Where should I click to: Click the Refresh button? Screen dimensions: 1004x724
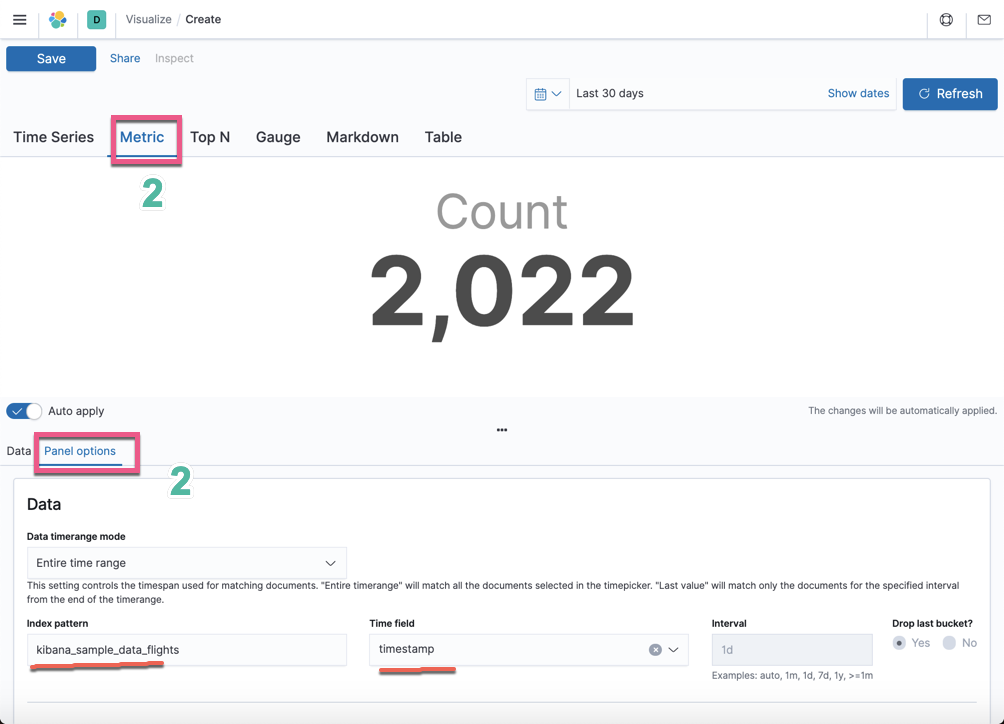pos(949,93)
